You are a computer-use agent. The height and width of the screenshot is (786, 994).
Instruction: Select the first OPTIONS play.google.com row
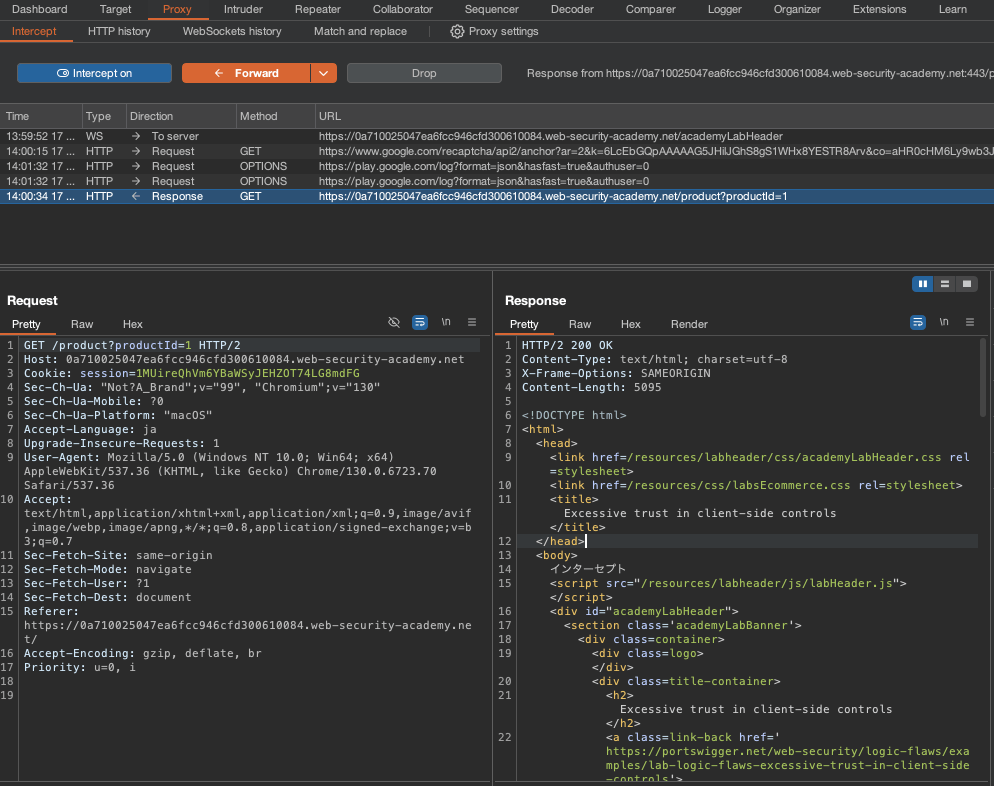click(x=497, y=166)
